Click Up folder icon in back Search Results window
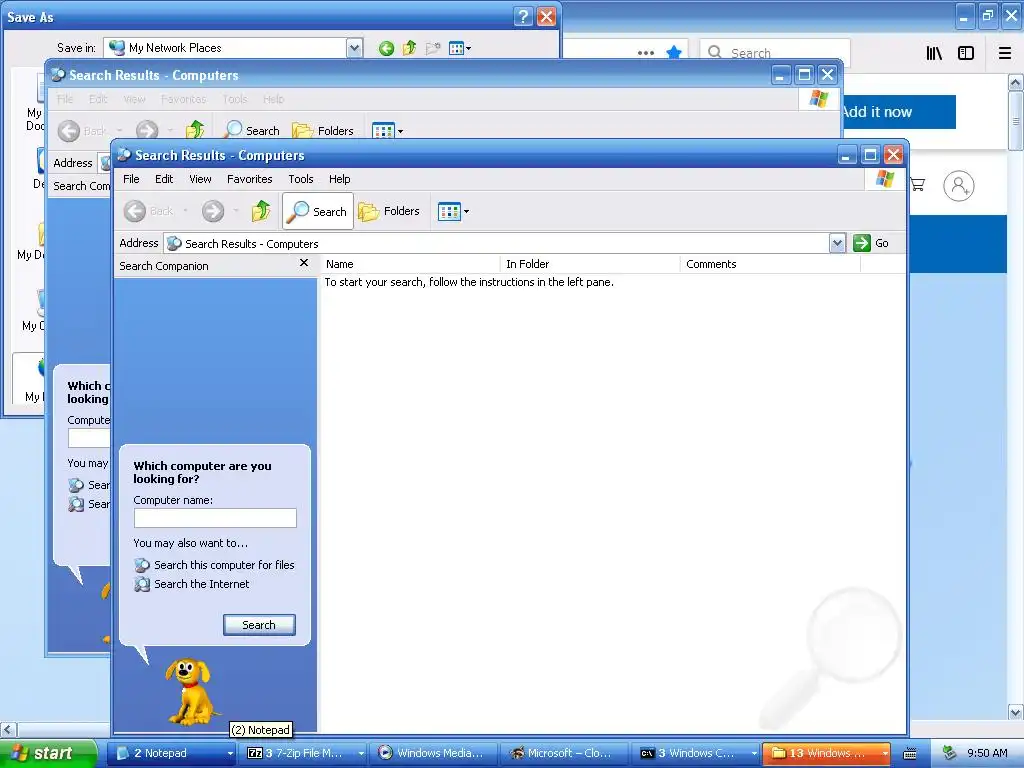The width and height of the screenshot is (1024, 768). coord(195,130)
